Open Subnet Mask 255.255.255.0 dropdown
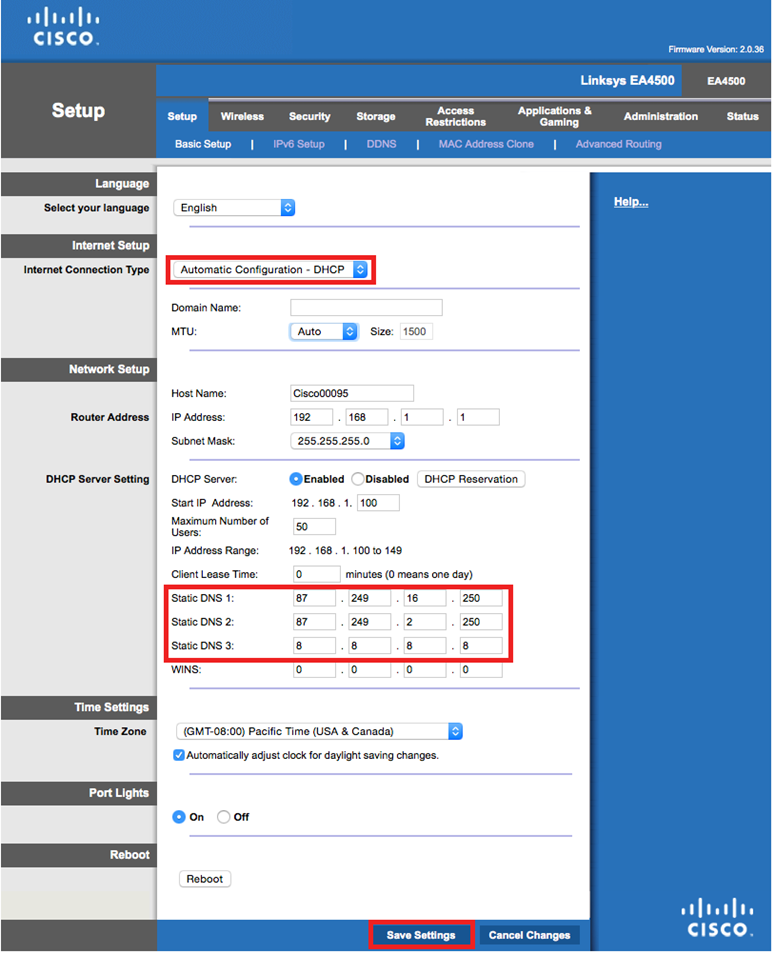The image size is (775, 954). 347,441
